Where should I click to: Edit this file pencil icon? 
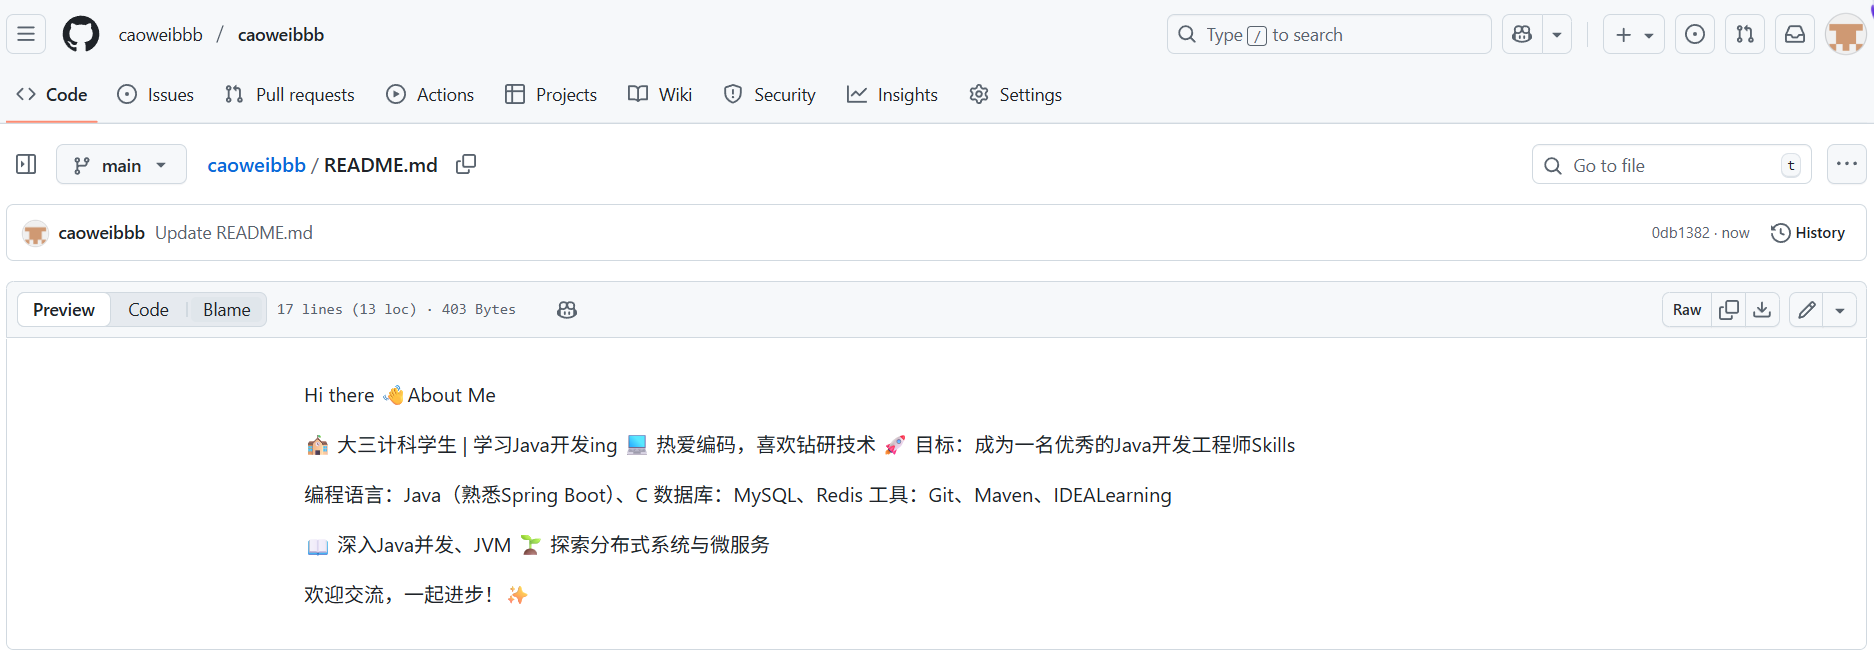pos(1806,310)
